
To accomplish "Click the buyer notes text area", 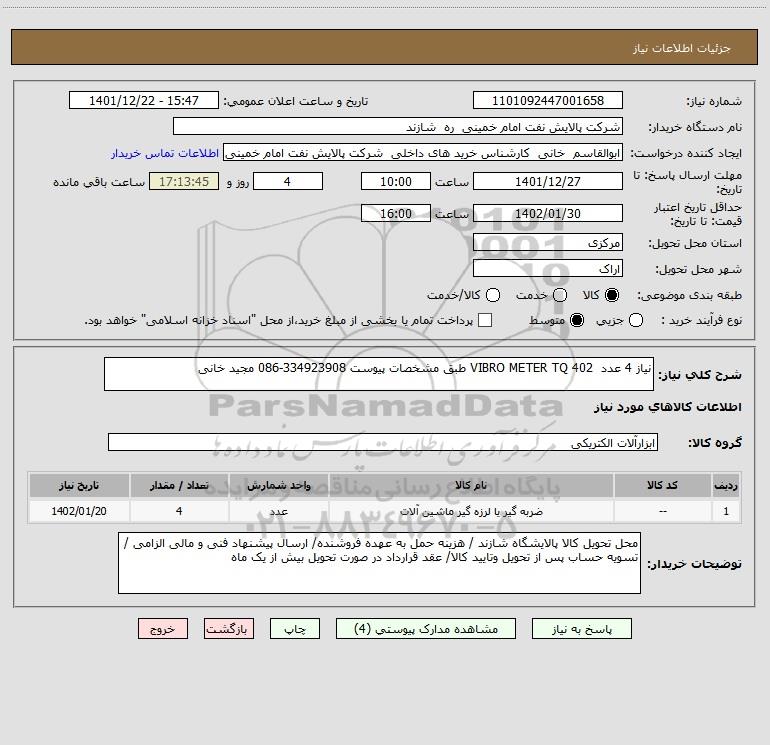I will coord(379,563).
